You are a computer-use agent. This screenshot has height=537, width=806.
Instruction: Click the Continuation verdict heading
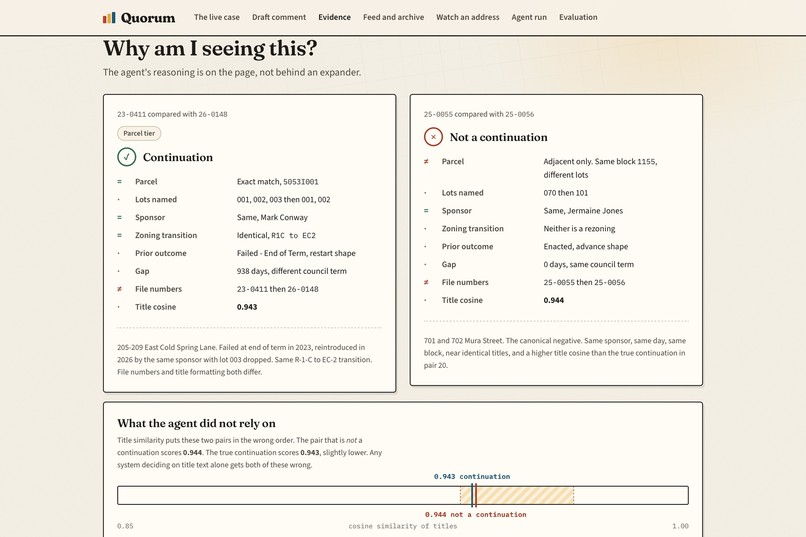[178, 157]
